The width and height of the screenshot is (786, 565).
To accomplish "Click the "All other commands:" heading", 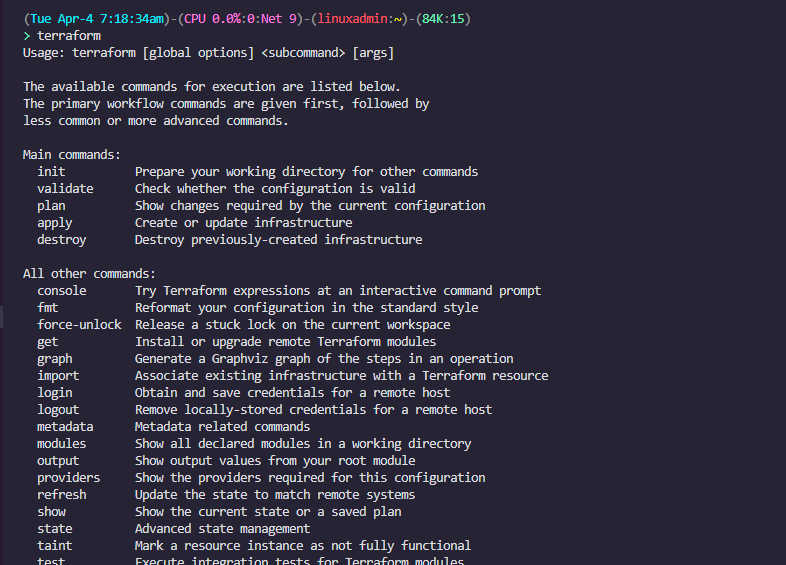I will [x=89, y=274].
